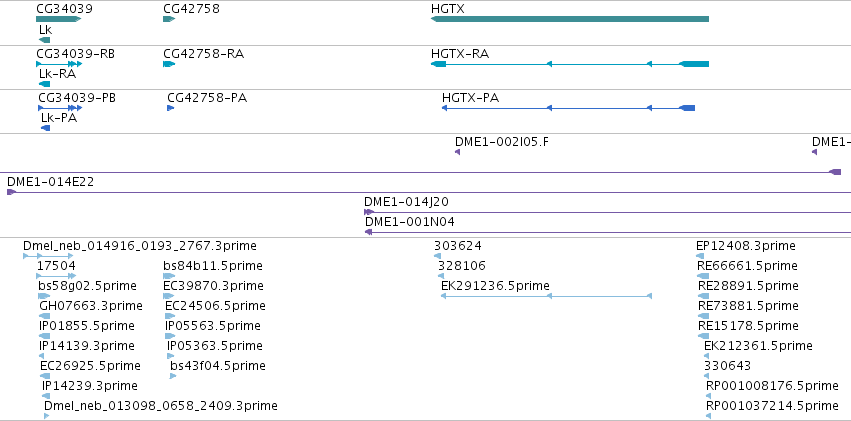
Task: Click the 17504 cDNA alignment
Action: [x=56, y=276]
